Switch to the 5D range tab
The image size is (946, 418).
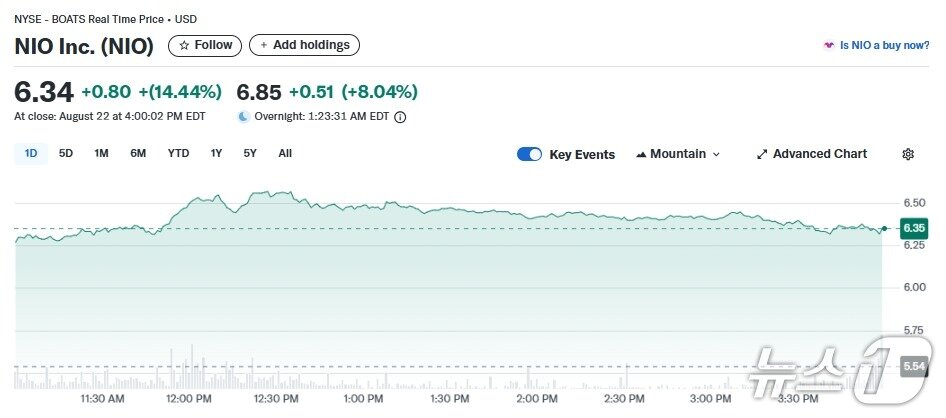(x=66, y=153)
